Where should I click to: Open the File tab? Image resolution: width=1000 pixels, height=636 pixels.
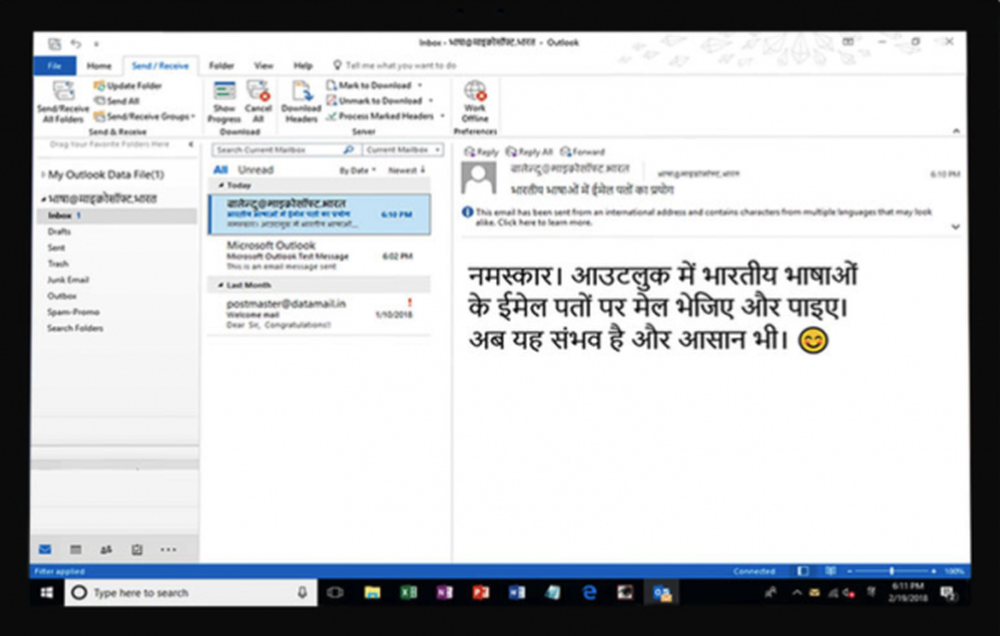click(54, 66)
